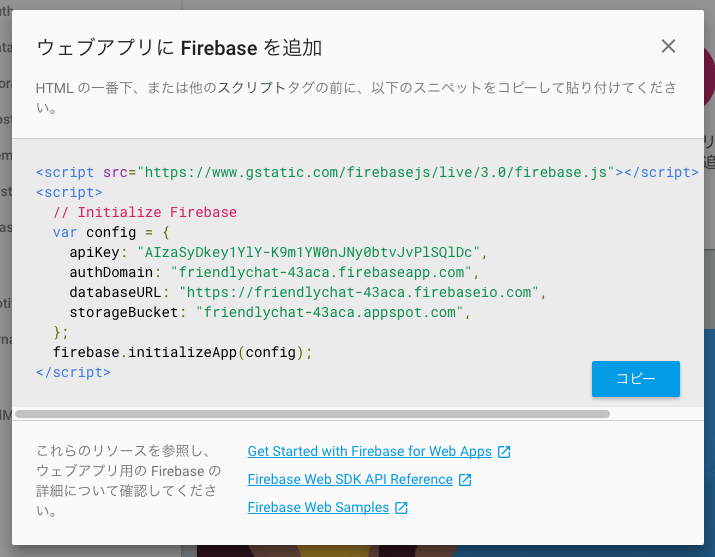Click the apiKey value string
This screenshot has width=715, height=557.
(x=309, y=252)
